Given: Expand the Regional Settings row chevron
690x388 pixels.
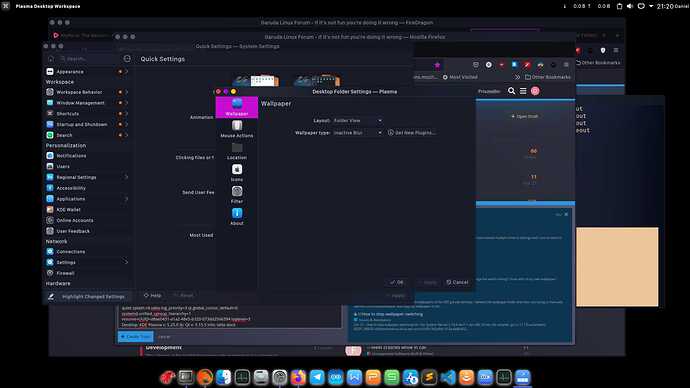Looking at the screenshot, I should (126, 177).
